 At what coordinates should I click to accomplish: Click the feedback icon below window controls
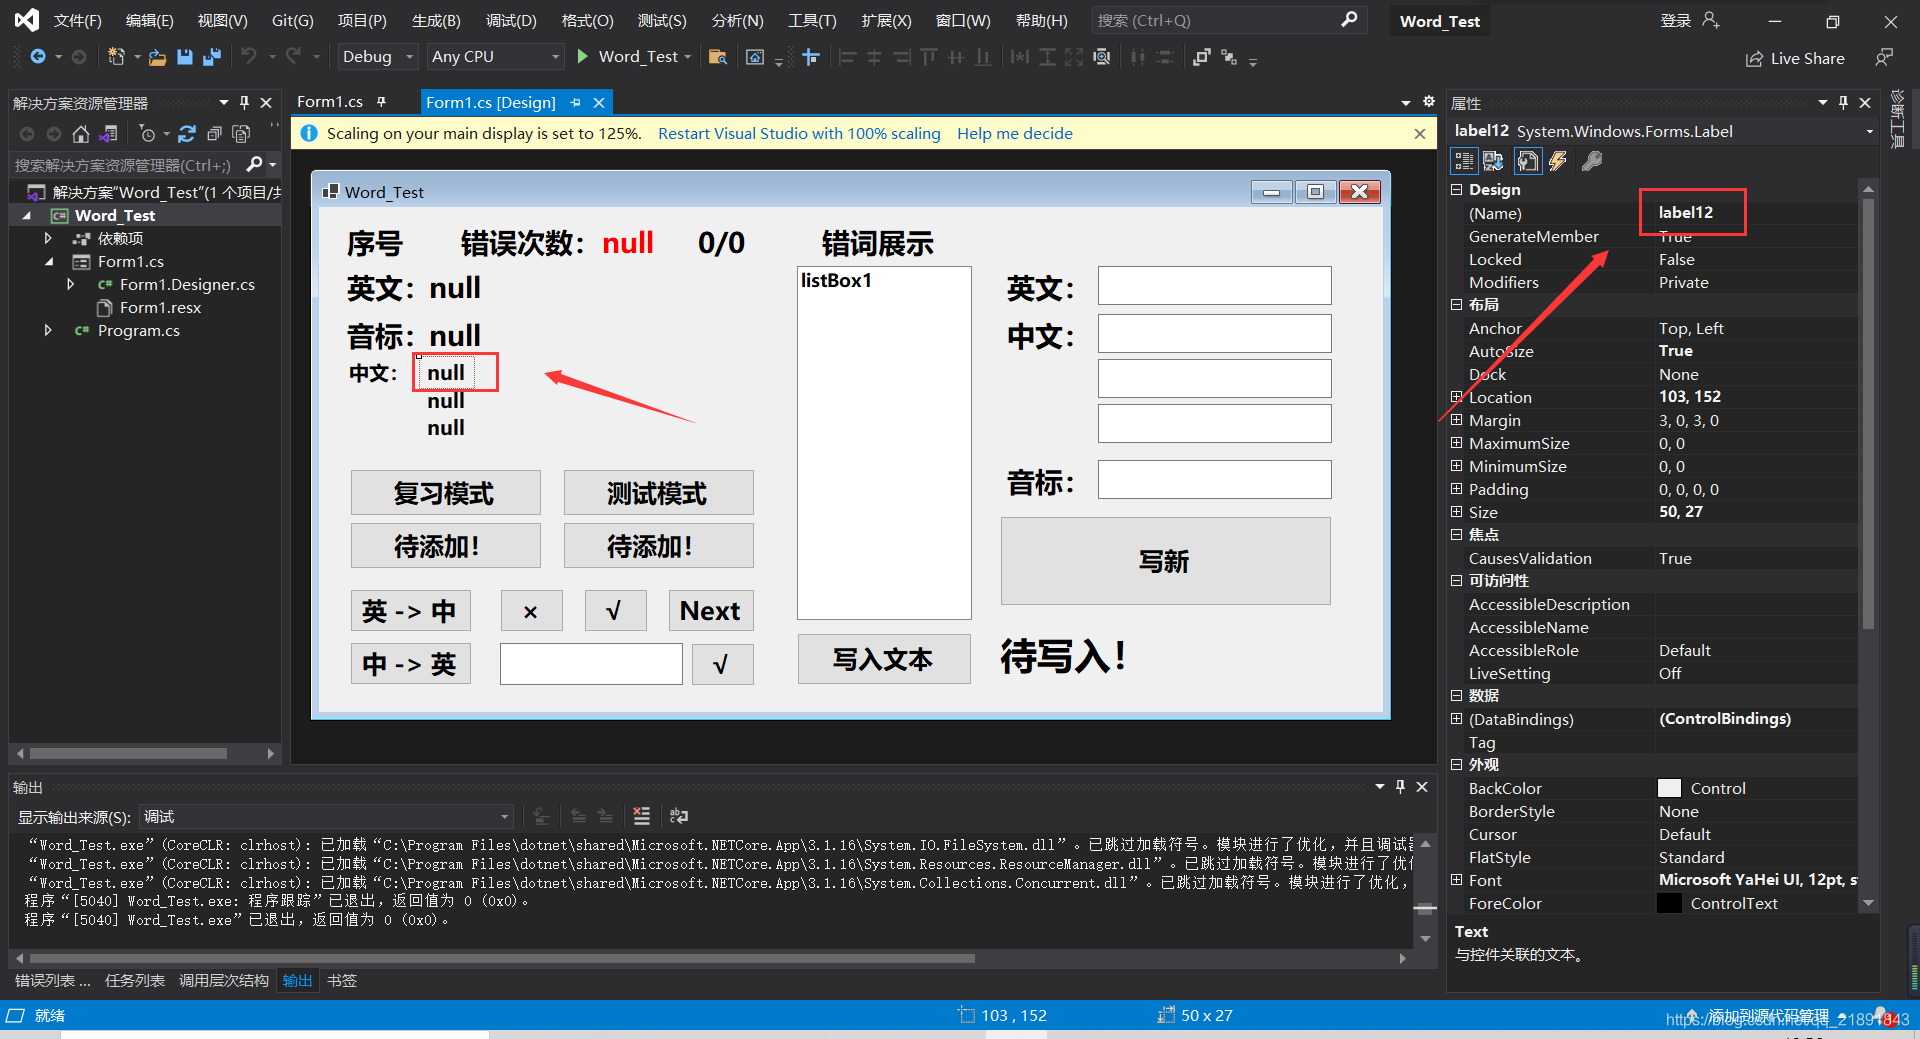coord(1884,58)
